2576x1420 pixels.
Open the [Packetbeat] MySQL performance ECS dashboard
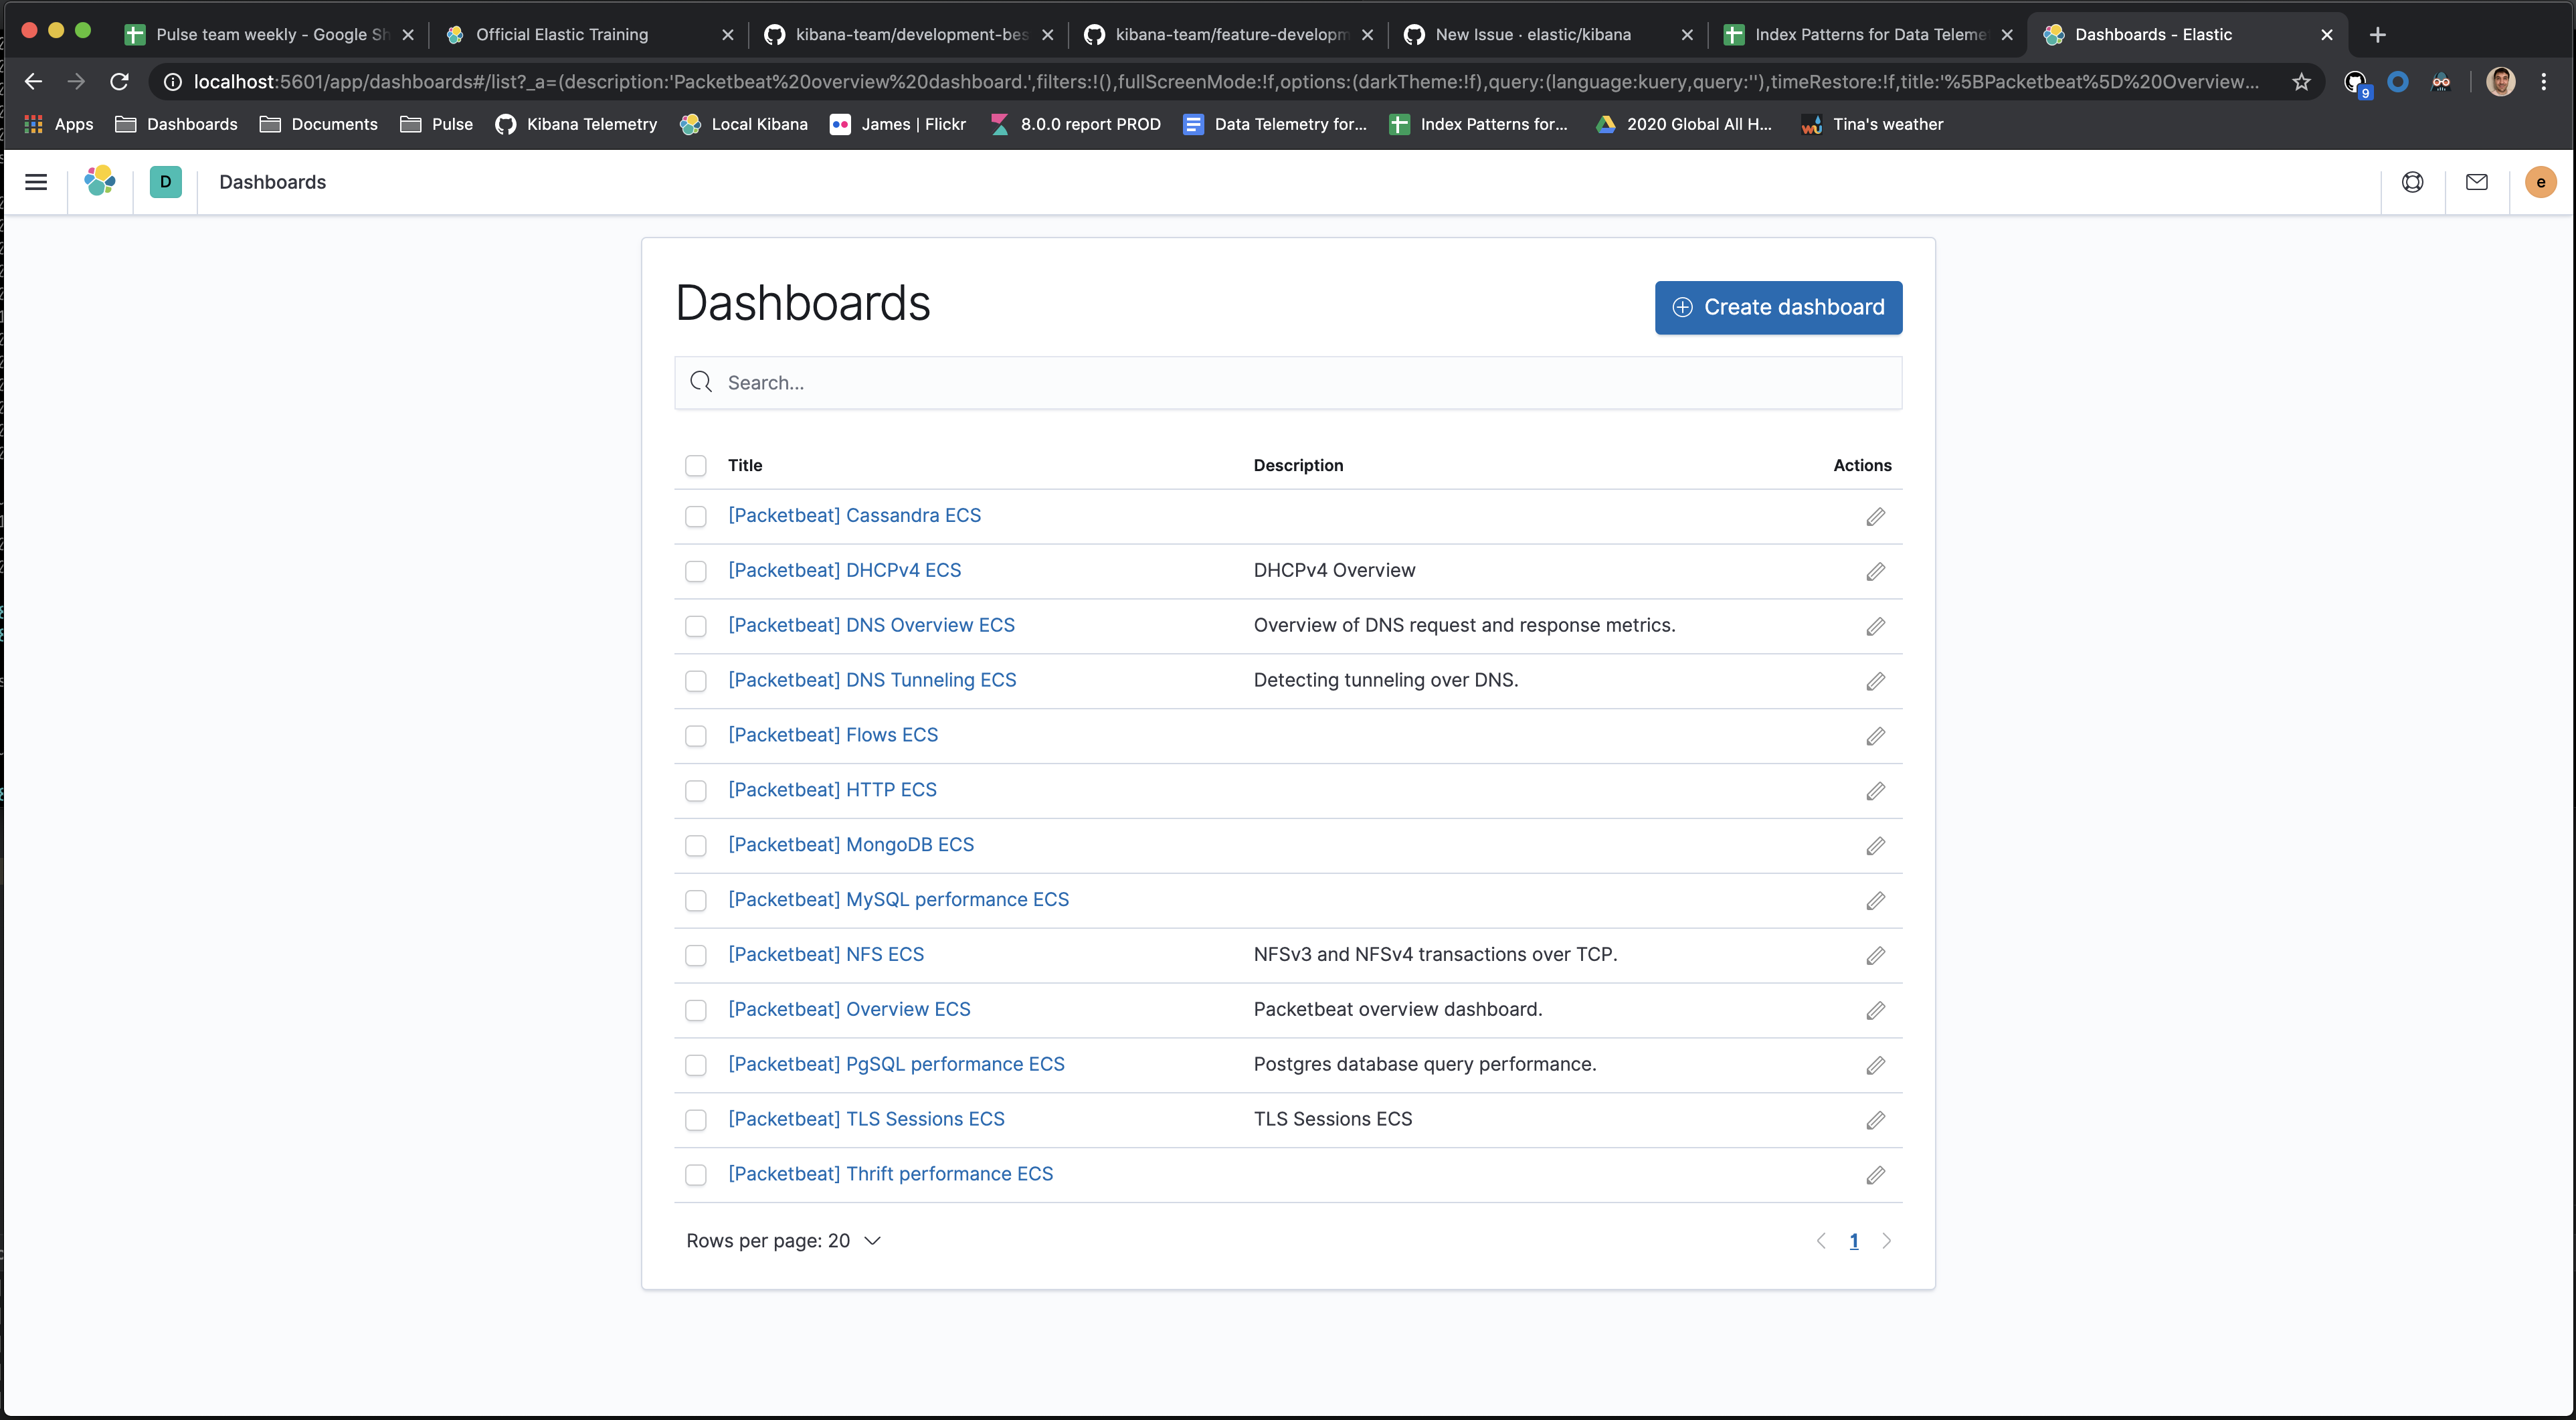click(897, 899)
